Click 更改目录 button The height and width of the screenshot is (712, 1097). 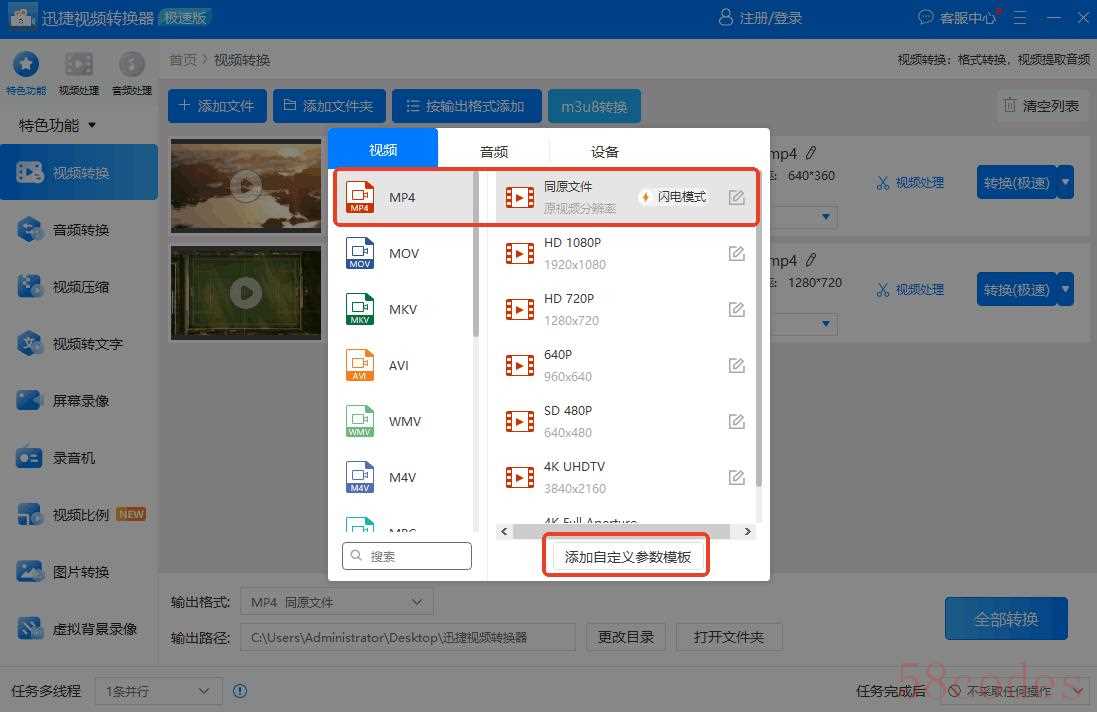[x=626, y=637]
